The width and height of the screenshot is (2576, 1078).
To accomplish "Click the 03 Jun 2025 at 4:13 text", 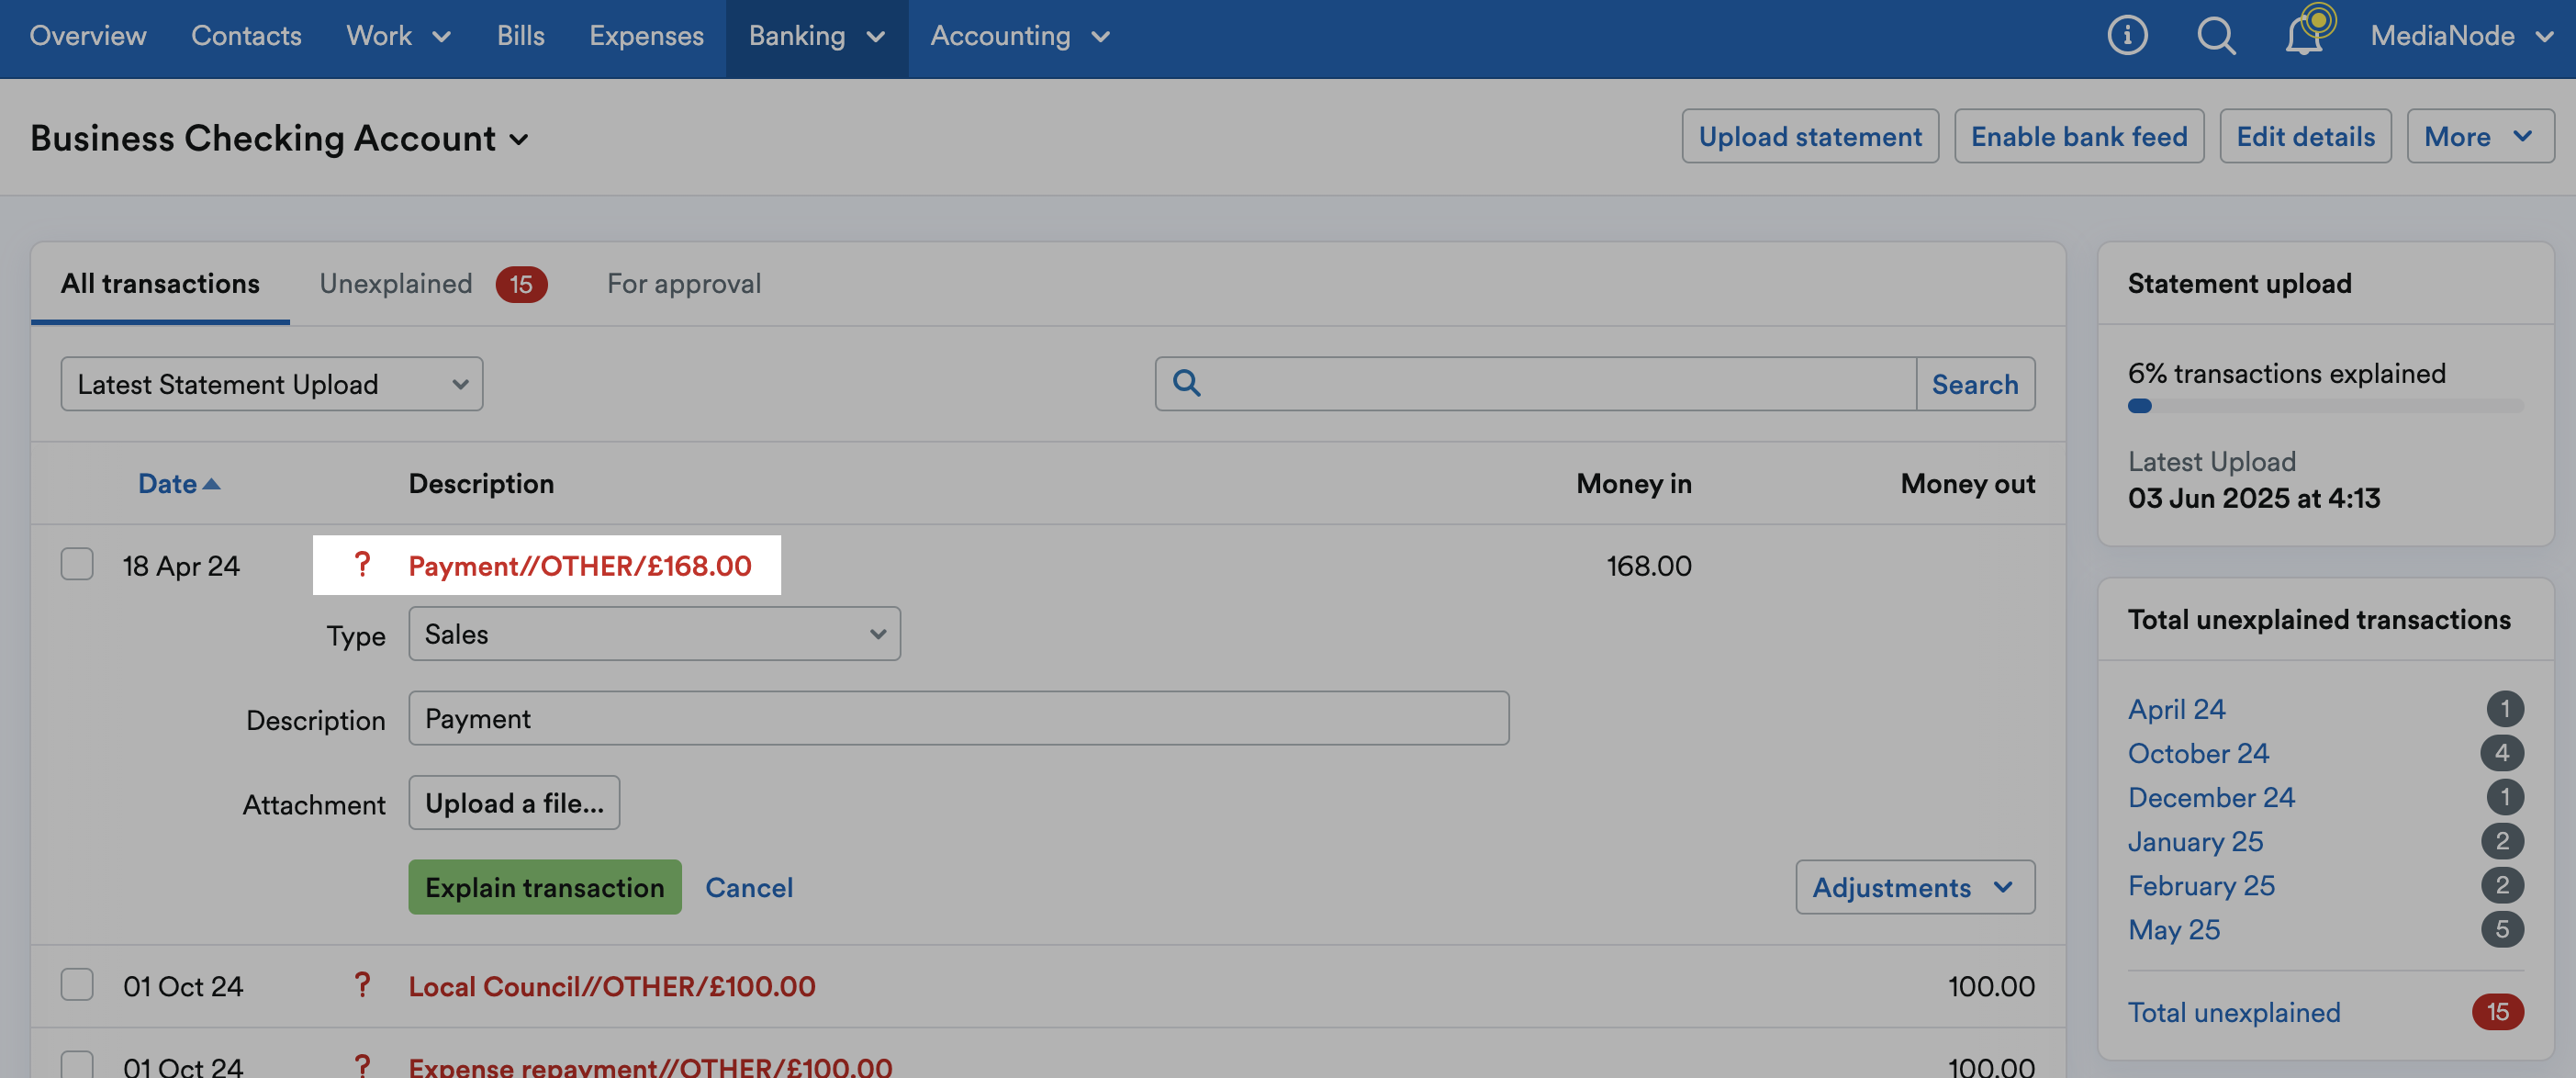I will 2254,498.
